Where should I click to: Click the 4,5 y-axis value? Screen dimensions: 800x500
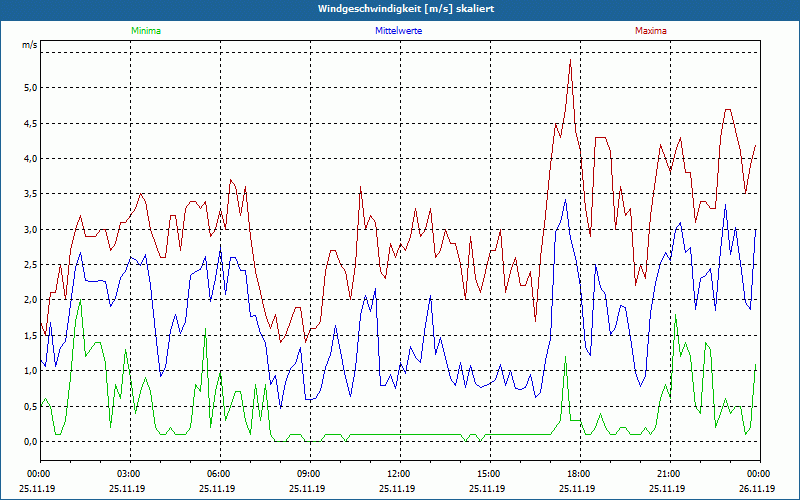[x=31, y=123]
